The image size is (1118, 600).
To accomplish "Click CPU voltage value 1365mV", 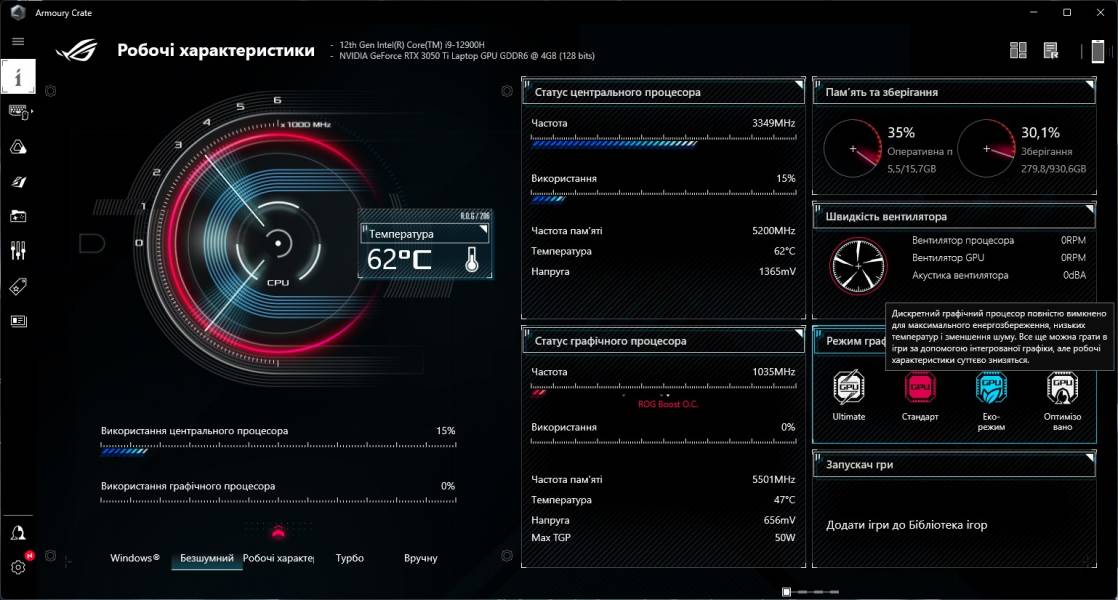I will (x=777, y=271).
